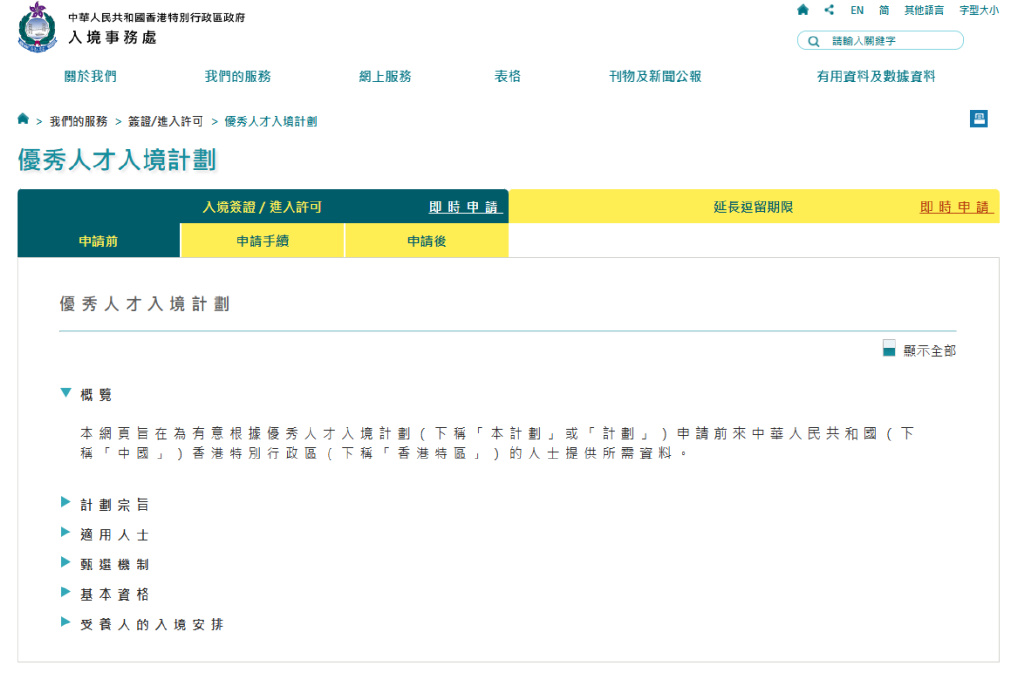Switch to the 申請後 tab
This screenshot has height=679, width=1024.
426,241
